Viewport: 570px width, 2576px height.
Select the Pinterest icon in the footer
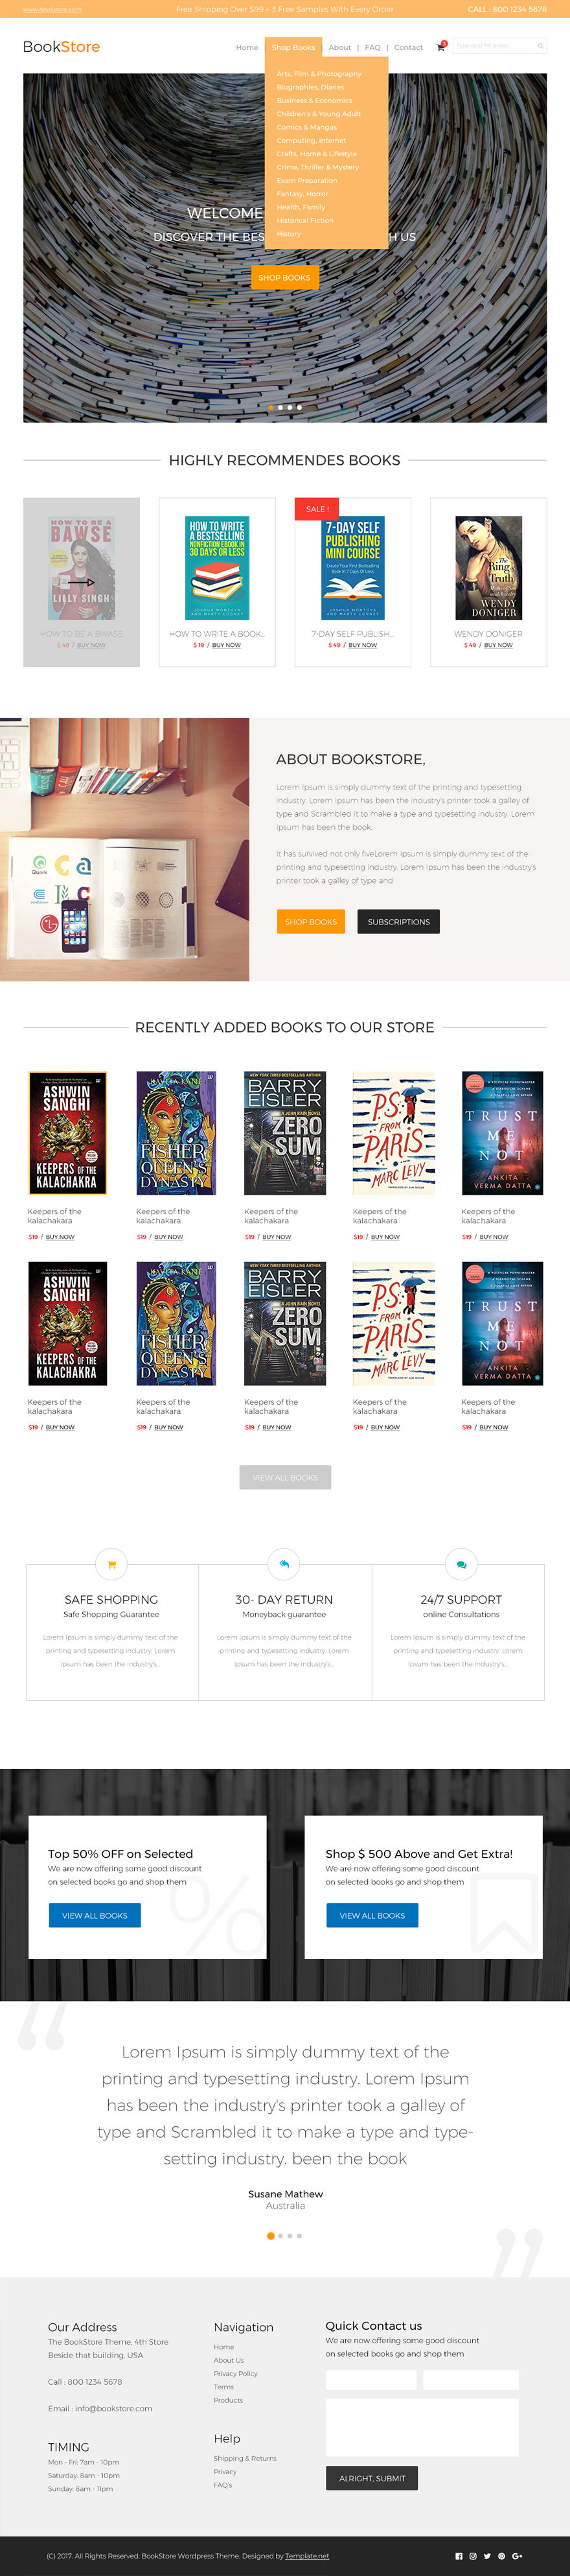point(501,2556)
